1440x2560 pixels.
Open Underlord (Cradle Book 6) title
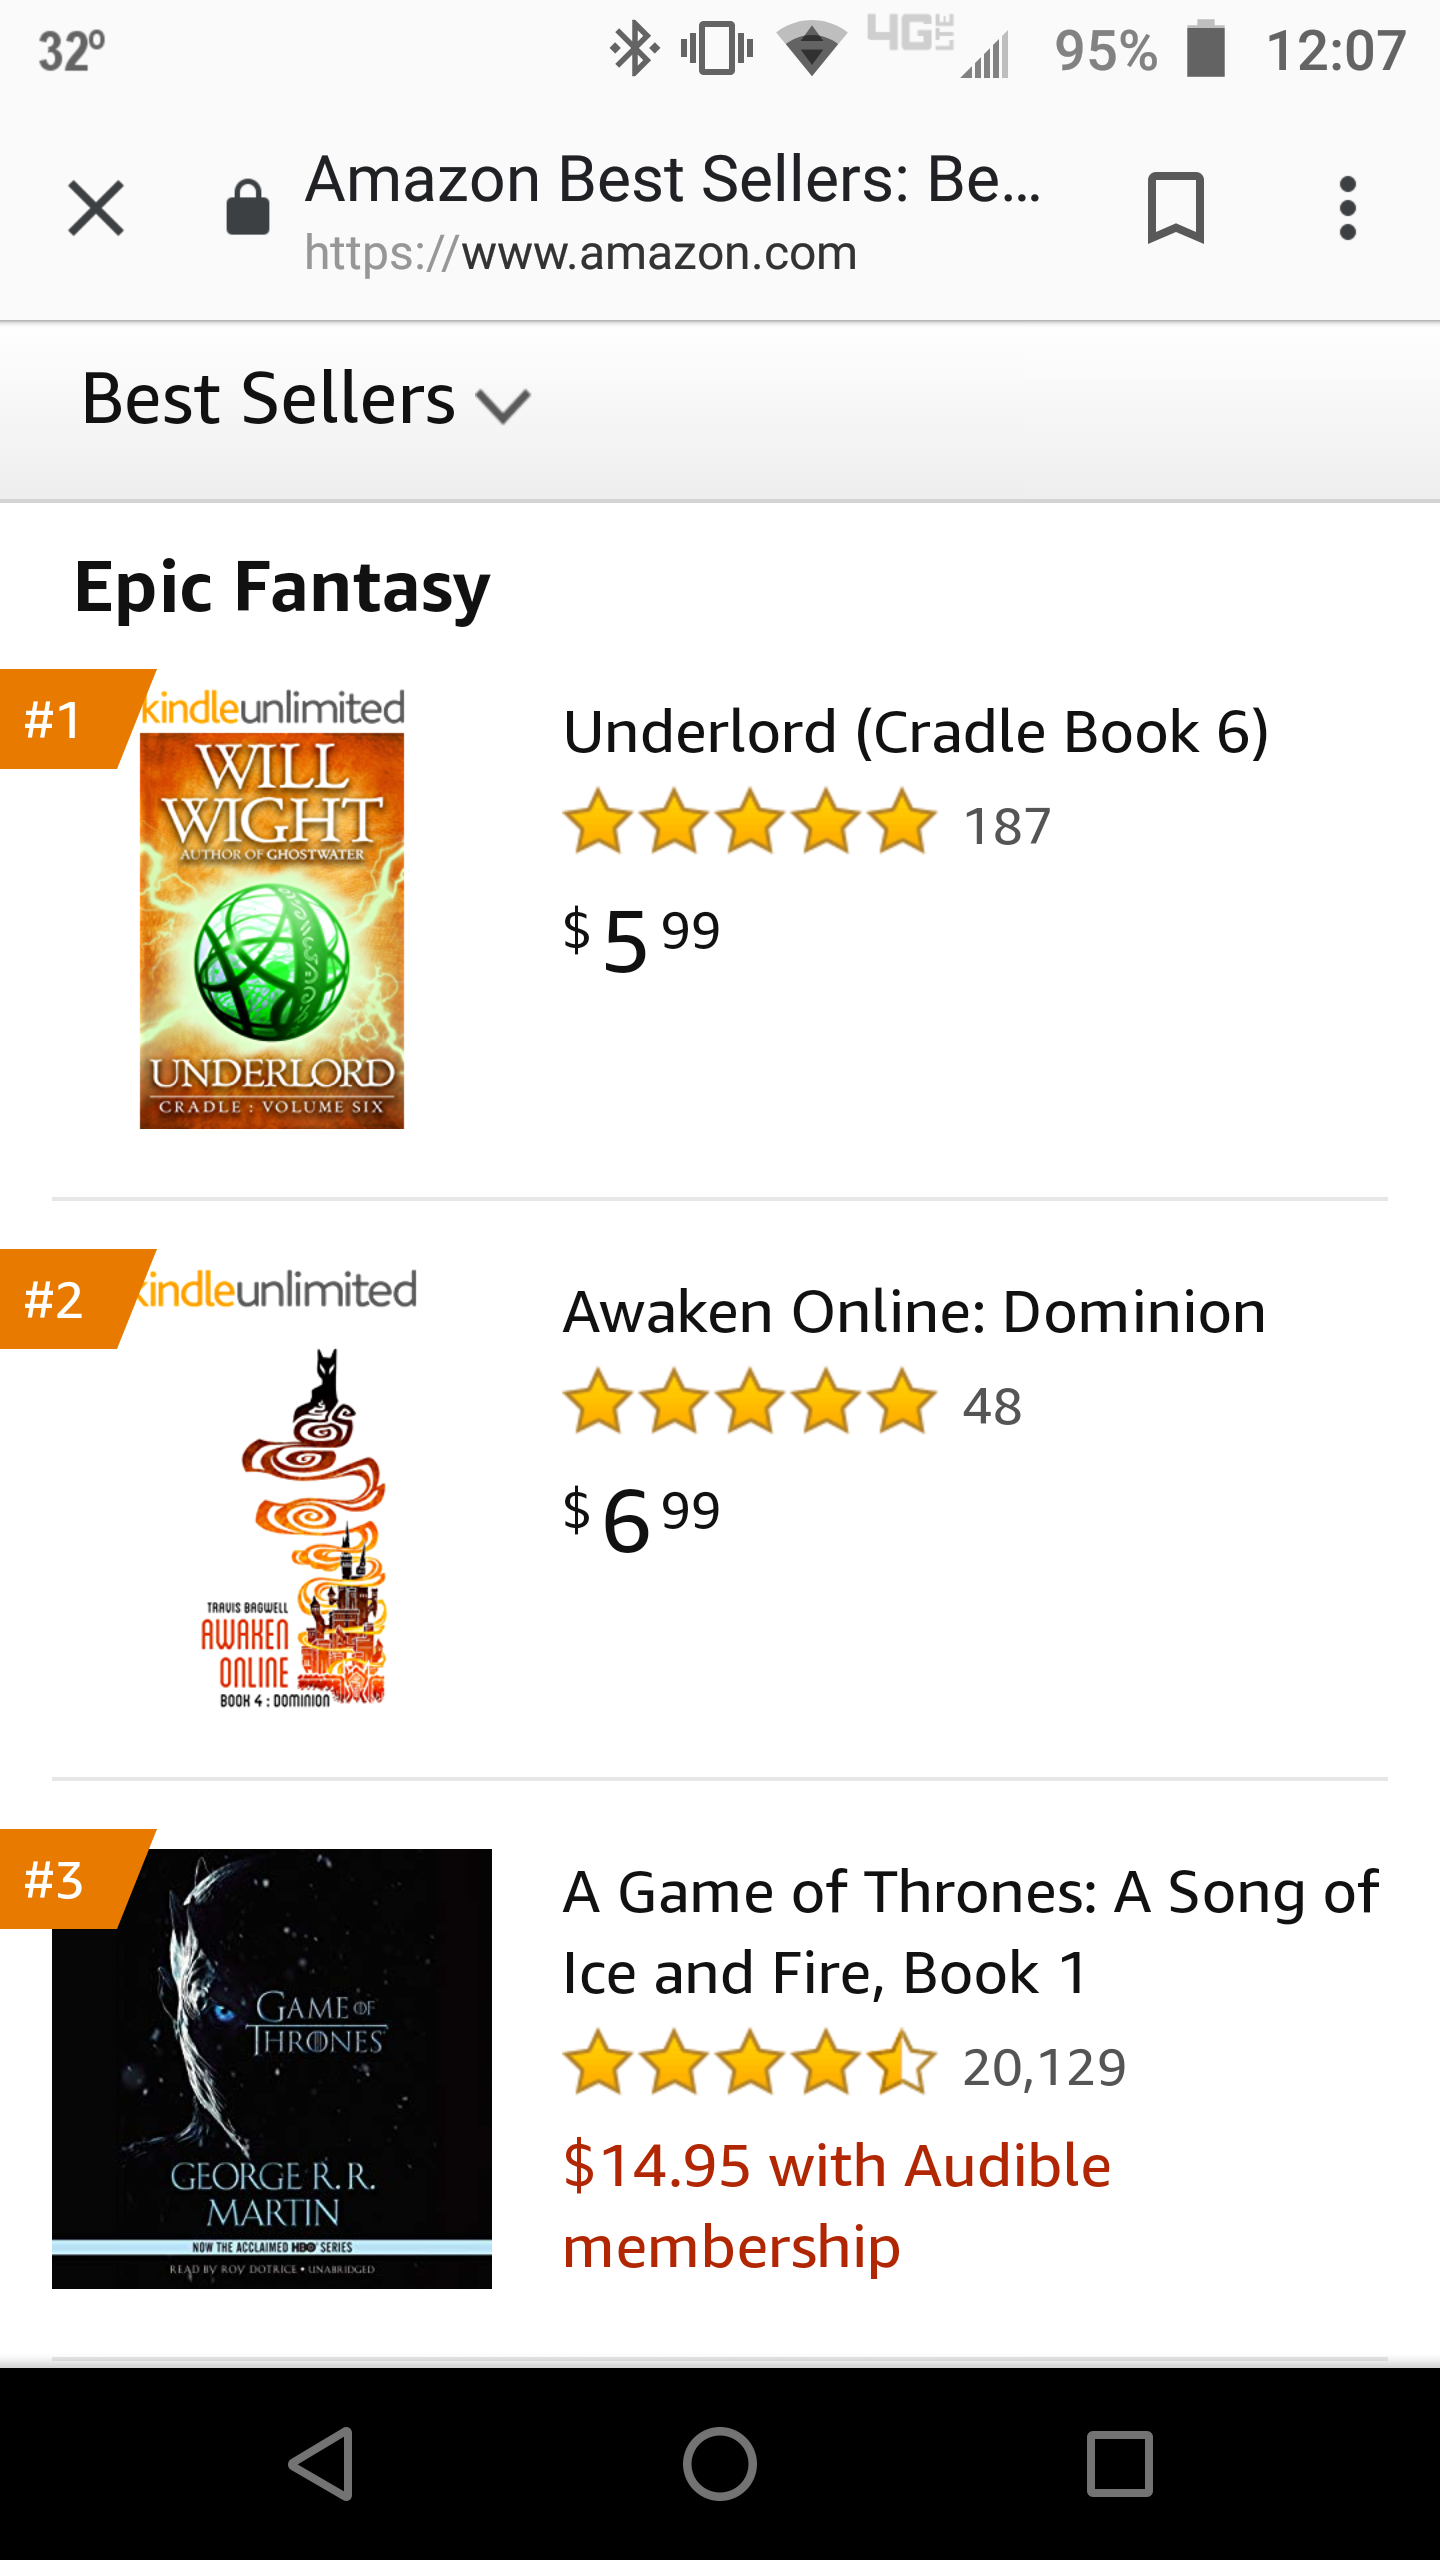tap(915, 732)
